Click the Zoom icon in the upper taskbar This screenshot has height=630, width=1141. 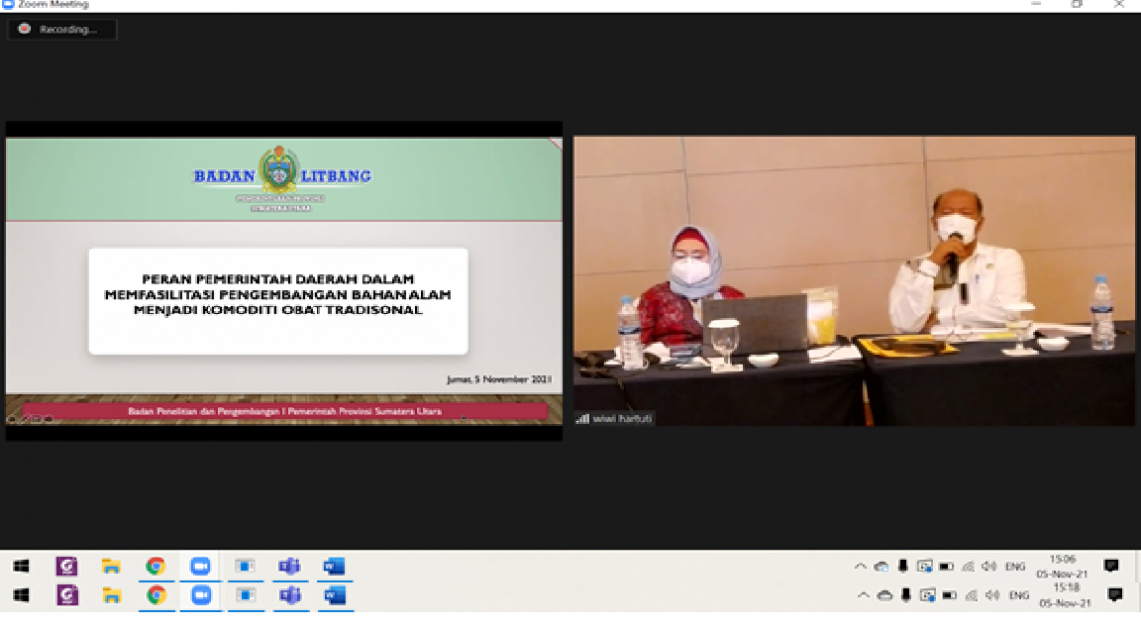[x=200, y=566]
